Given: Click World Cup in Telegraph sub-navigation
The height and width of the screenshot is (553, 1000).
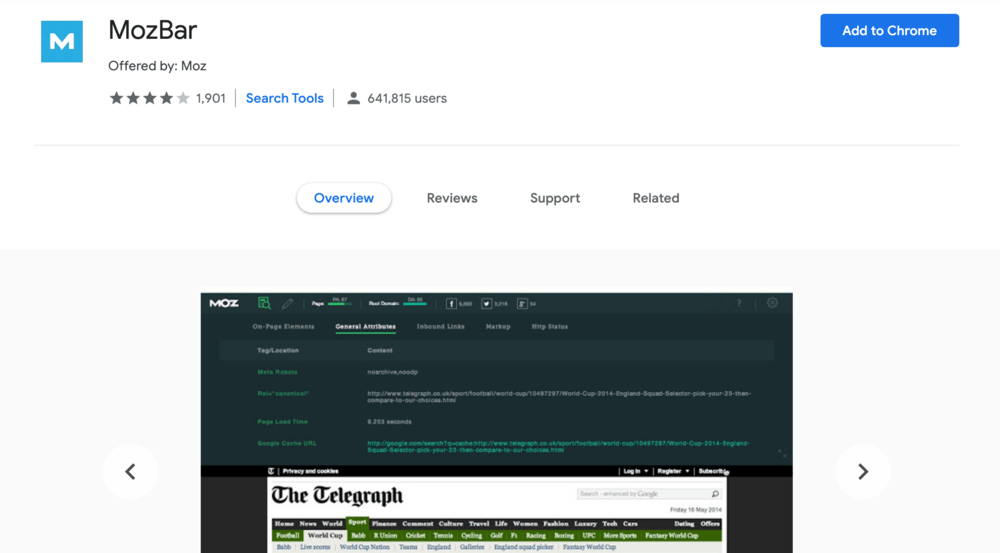Looking at the screenshot, I should point(325,536).
